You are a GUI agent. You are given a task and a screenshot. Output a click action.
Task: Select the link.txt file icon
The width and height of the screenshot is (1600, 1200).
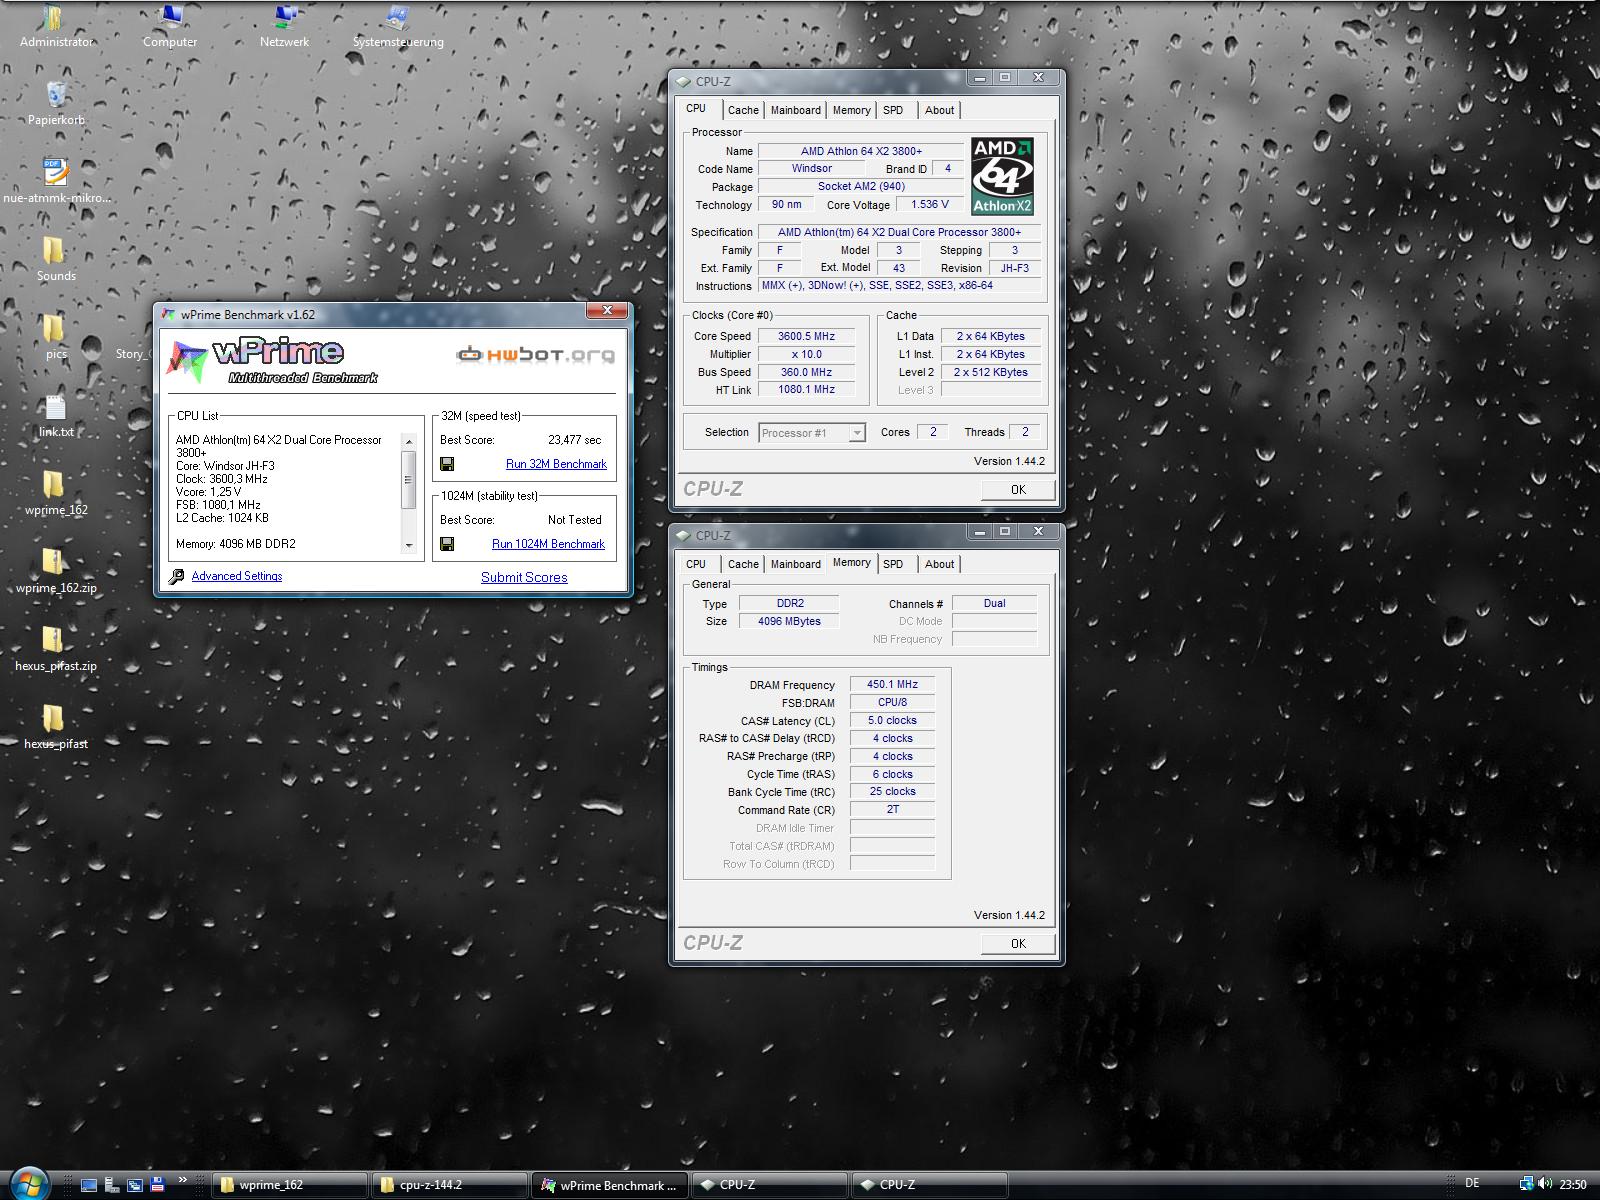tap(56, 416)
